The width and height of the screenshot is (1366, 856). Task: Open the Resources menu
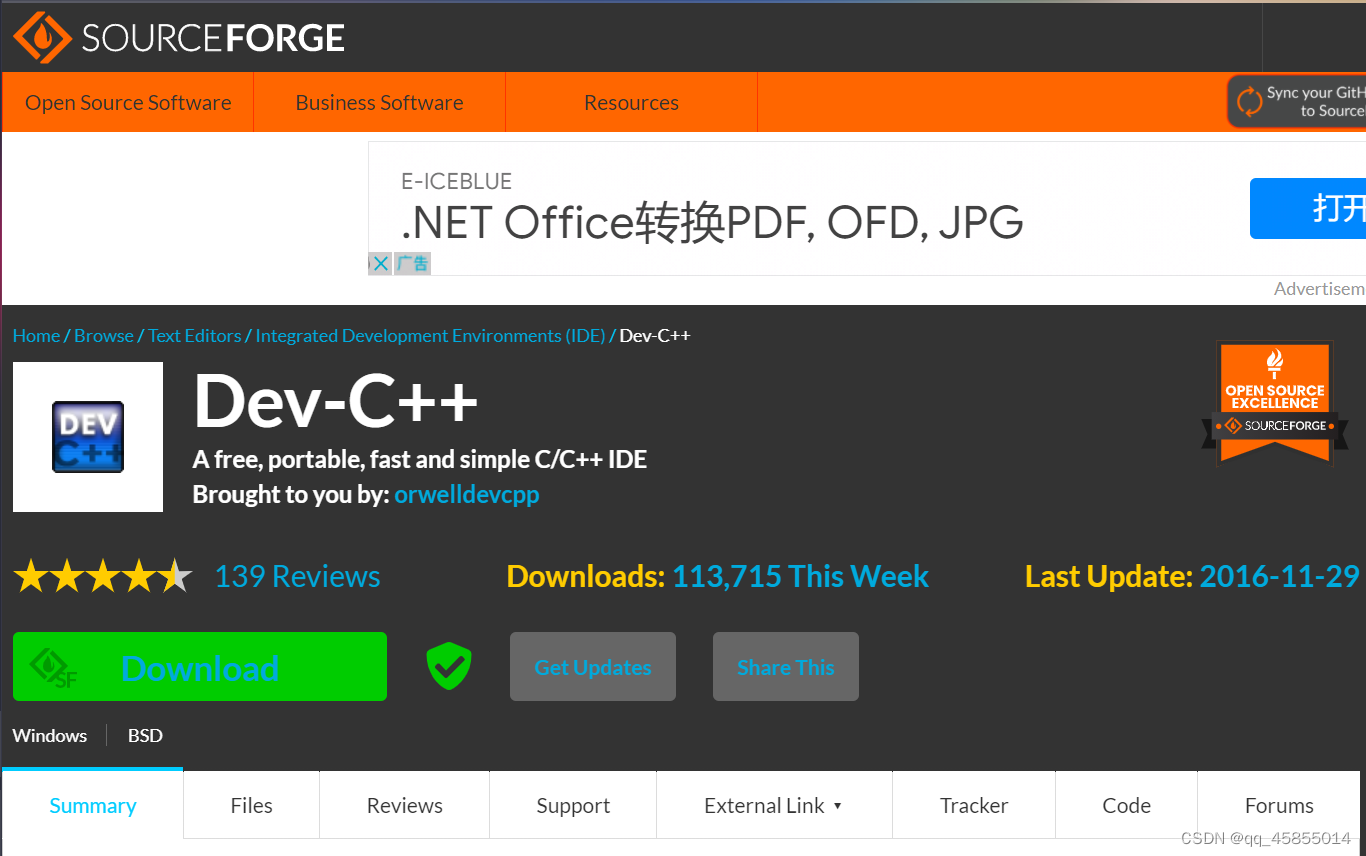[x=631, y=101]
